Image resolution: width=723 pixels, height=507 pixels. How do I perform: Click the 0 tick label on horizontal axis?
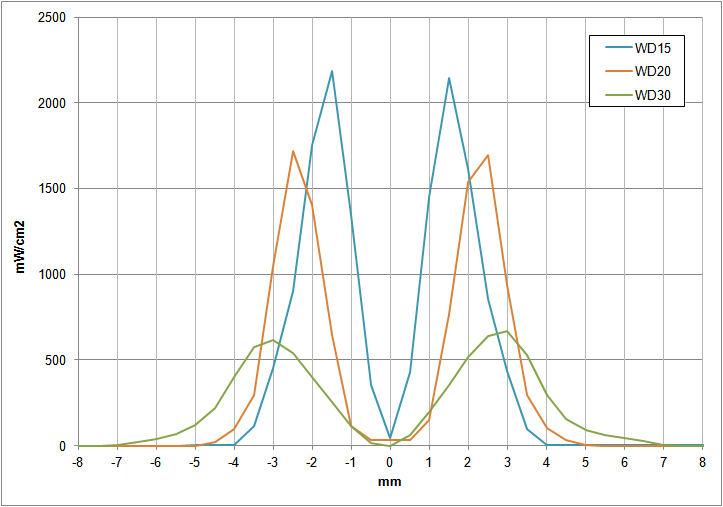(x=390, y=461)
